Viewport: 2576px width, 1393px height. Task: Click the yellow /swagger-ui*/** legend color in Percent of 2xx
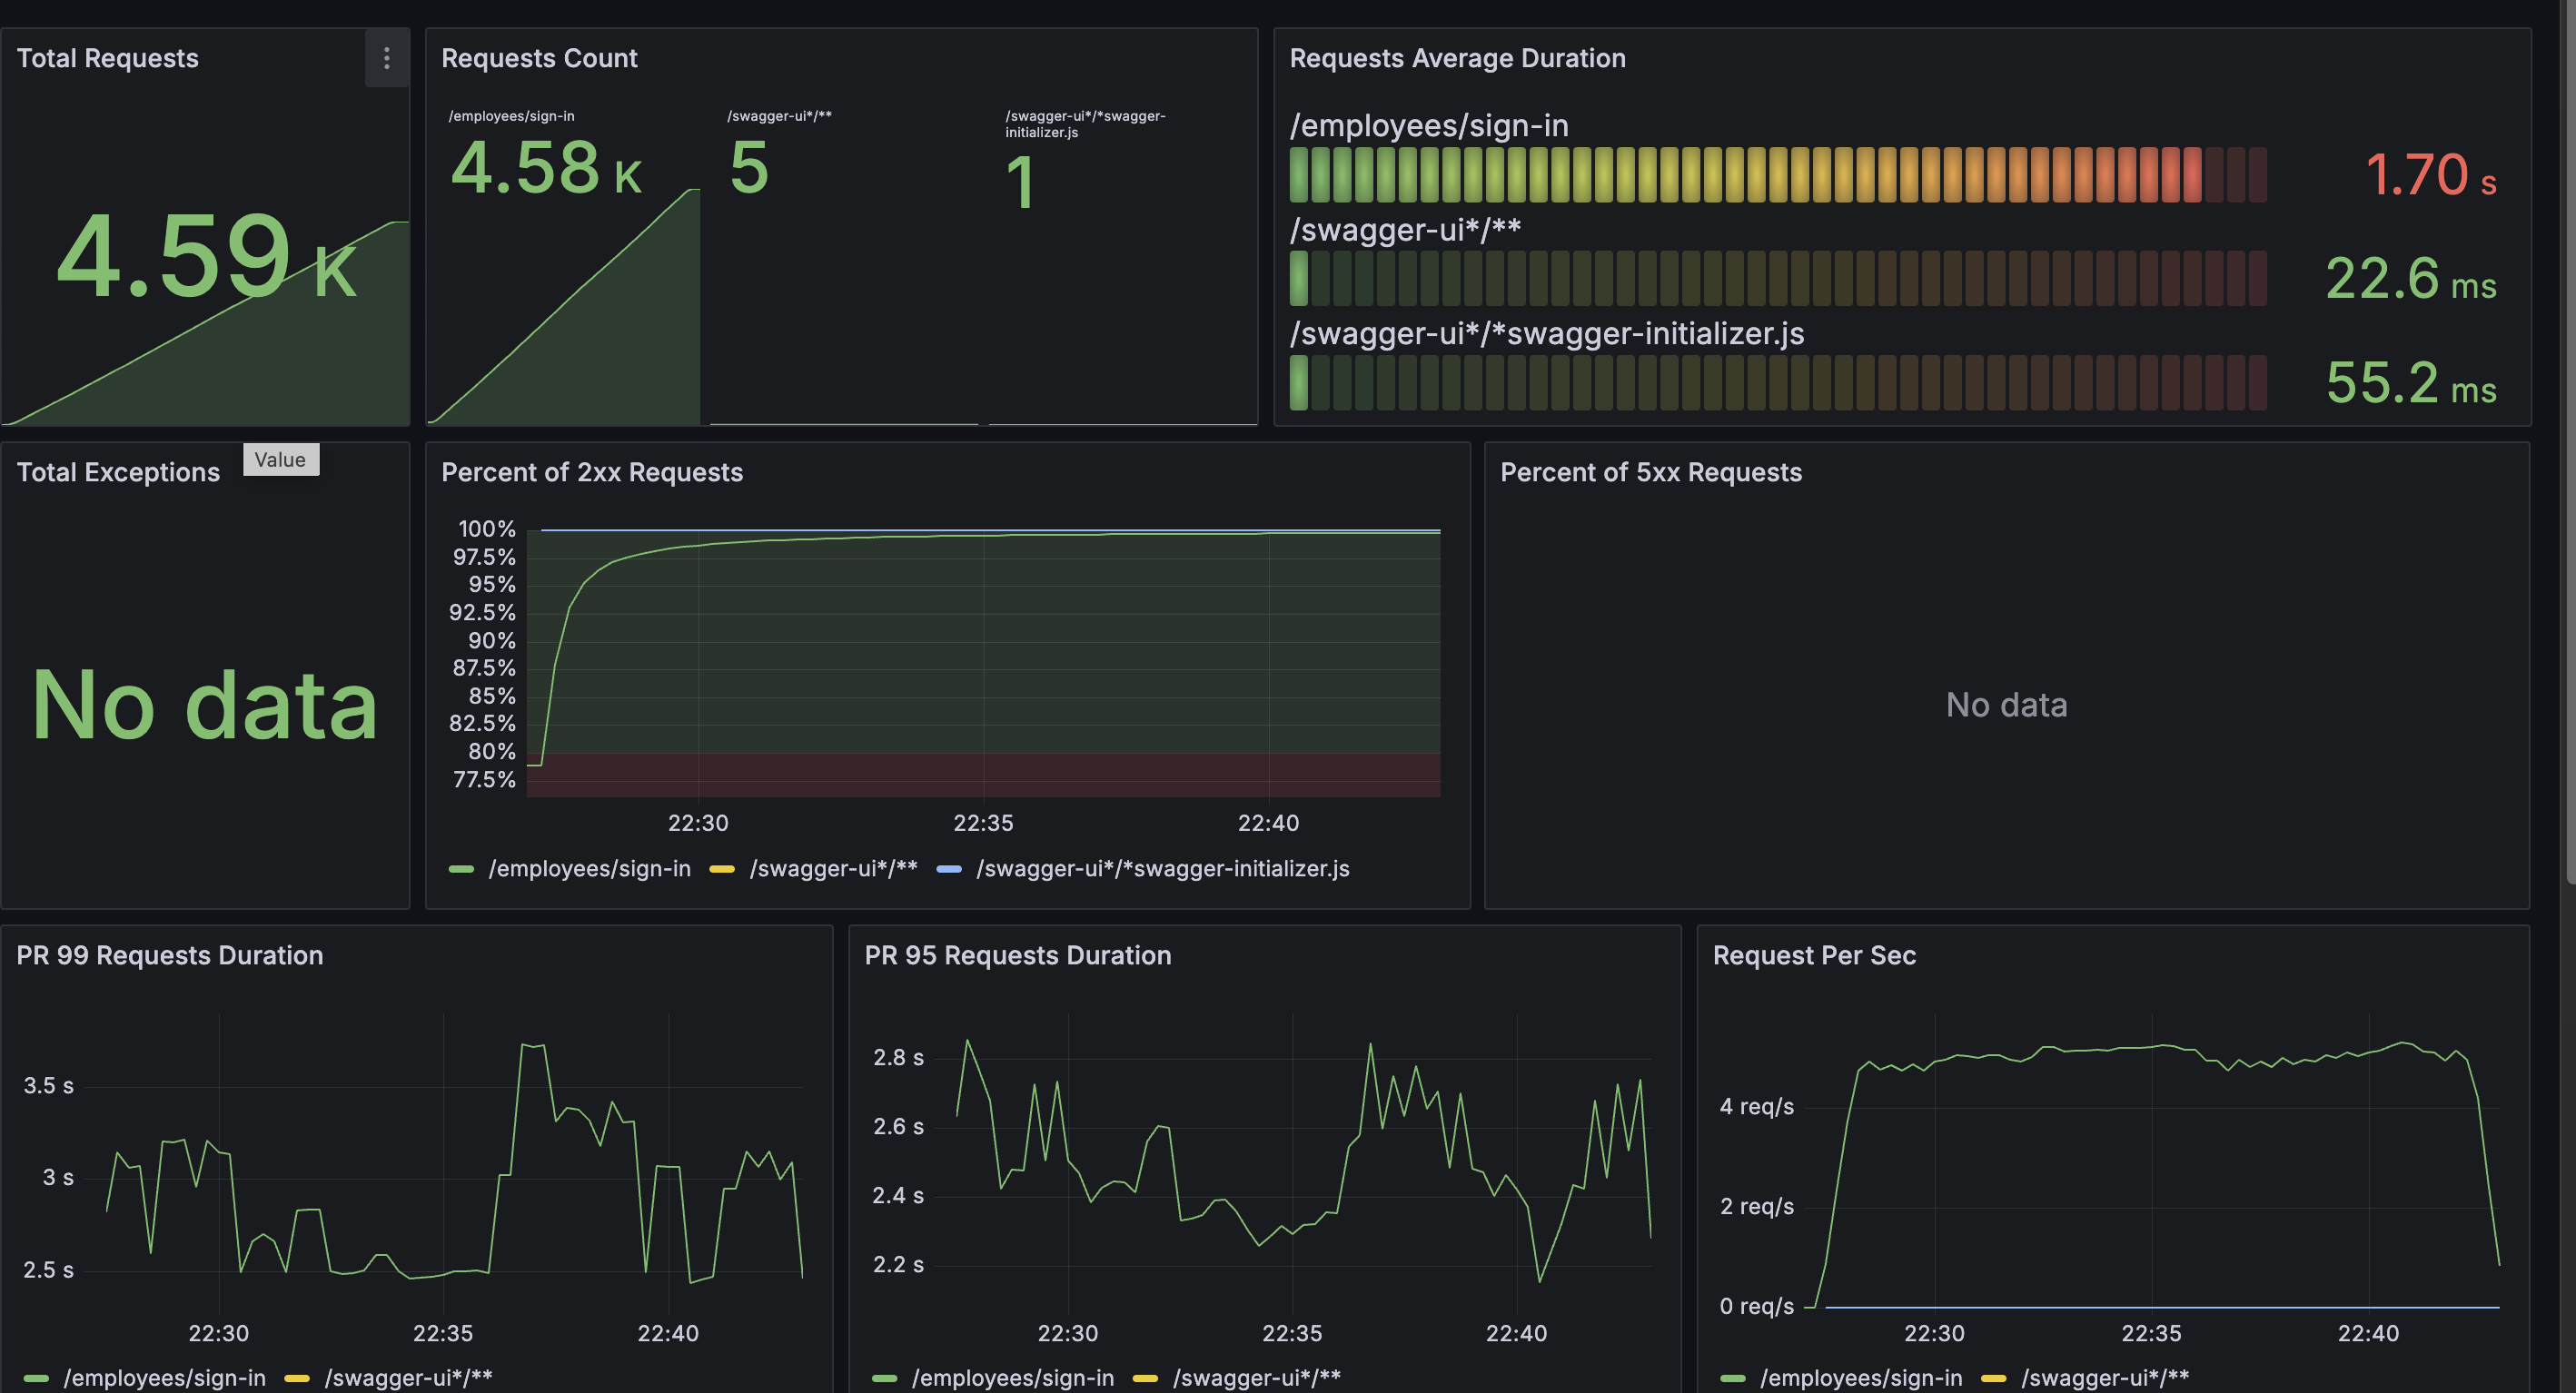click(x=721, y=869)
